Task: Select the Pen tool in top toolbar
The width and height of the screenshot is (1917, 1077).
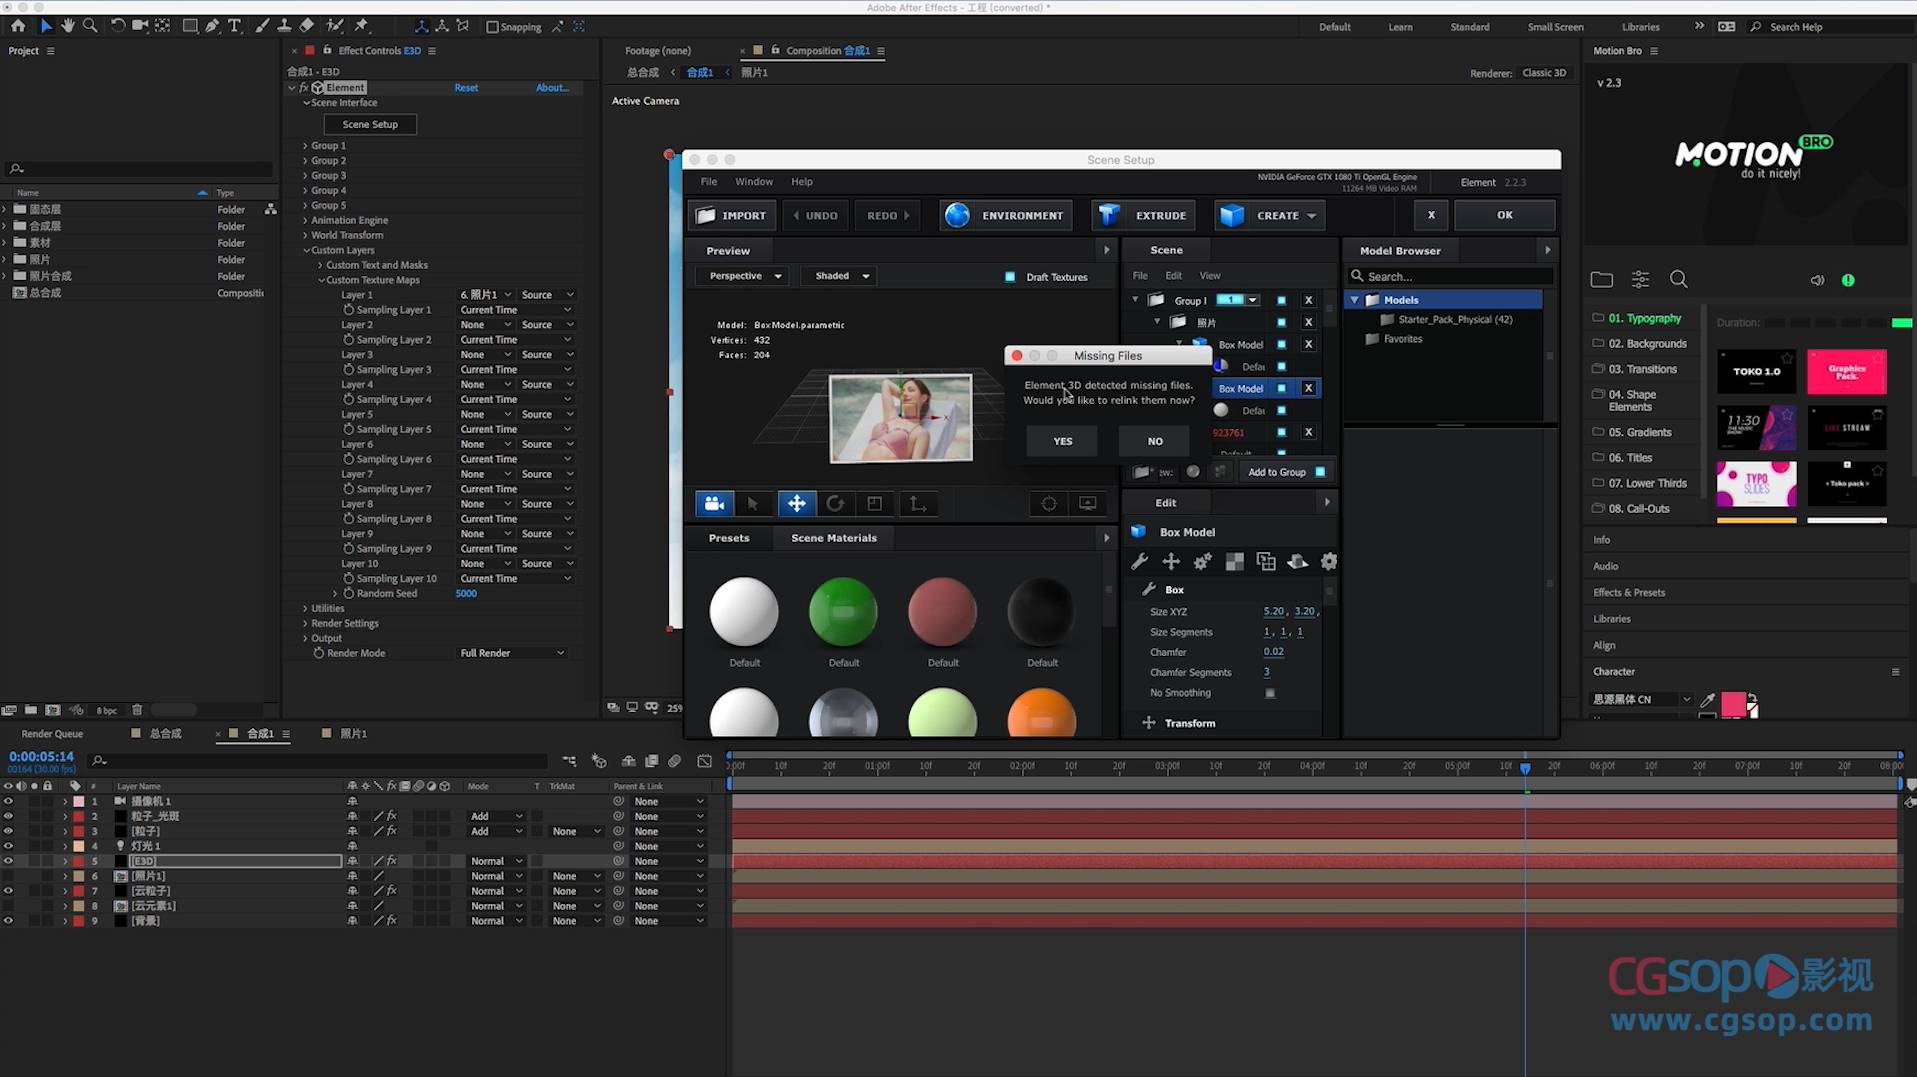Action: tap(212, 26)
